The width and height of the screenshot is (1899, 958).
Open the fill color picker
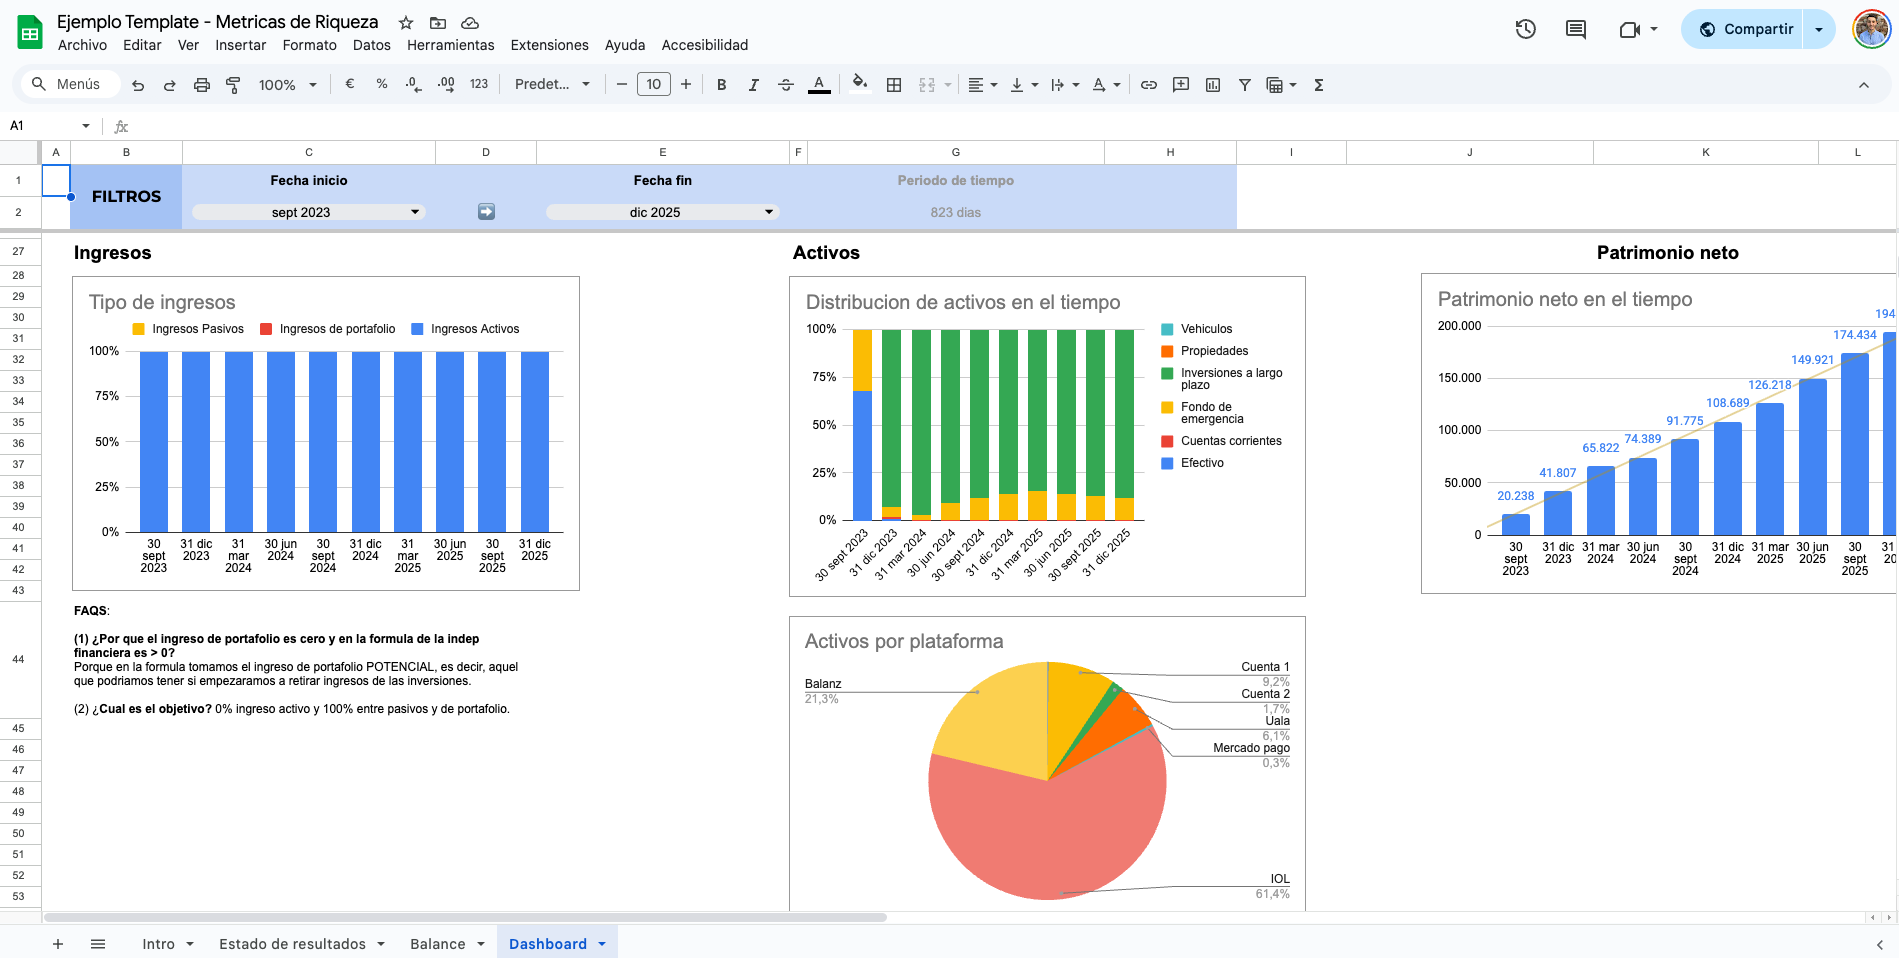[859, 85]
